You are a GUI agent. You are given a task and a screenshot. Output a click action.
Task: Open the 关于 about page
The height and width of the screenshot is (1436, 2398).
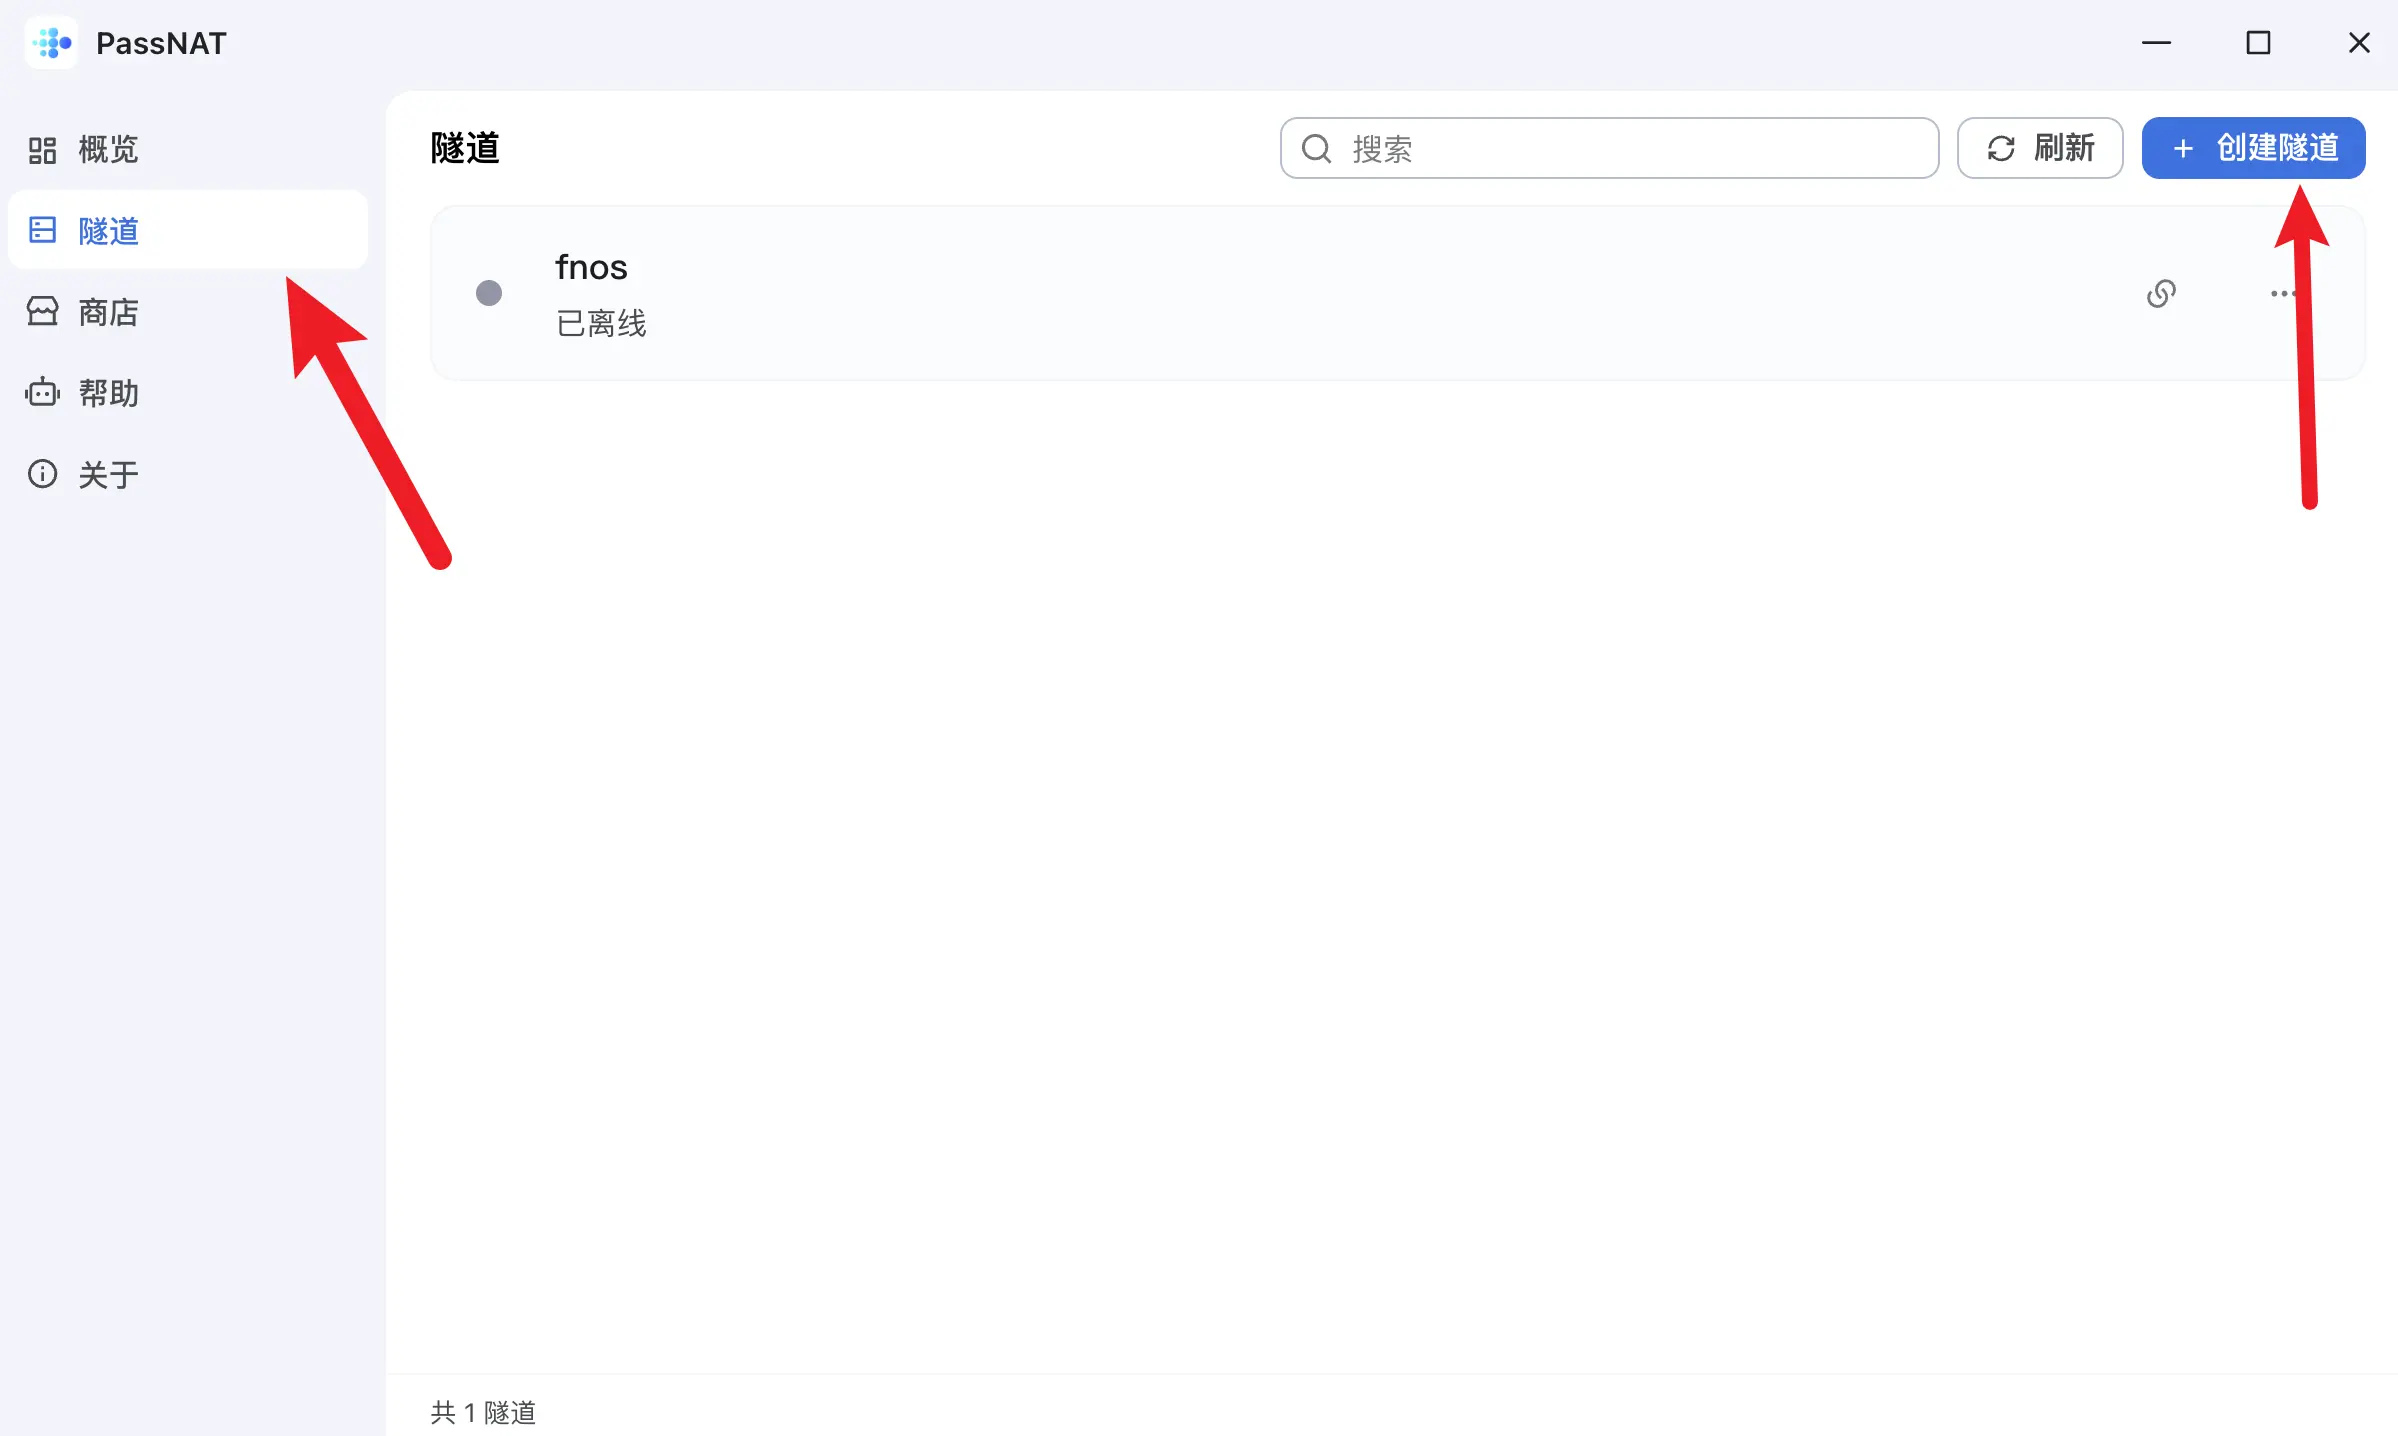(x=108, y=474)
